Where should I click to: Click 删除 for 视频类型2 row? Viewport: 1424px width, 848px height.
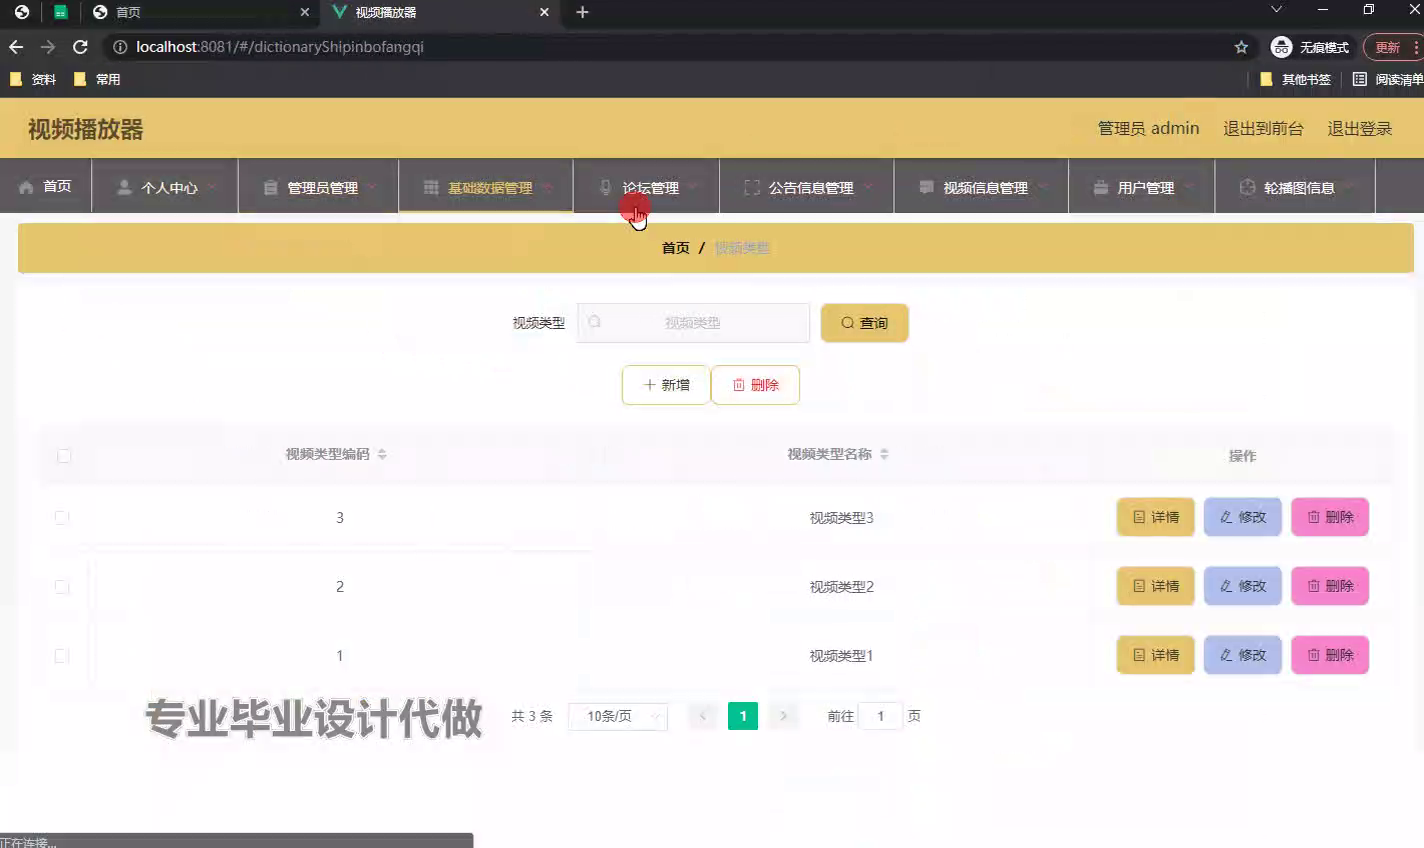tap(1329, 586)
